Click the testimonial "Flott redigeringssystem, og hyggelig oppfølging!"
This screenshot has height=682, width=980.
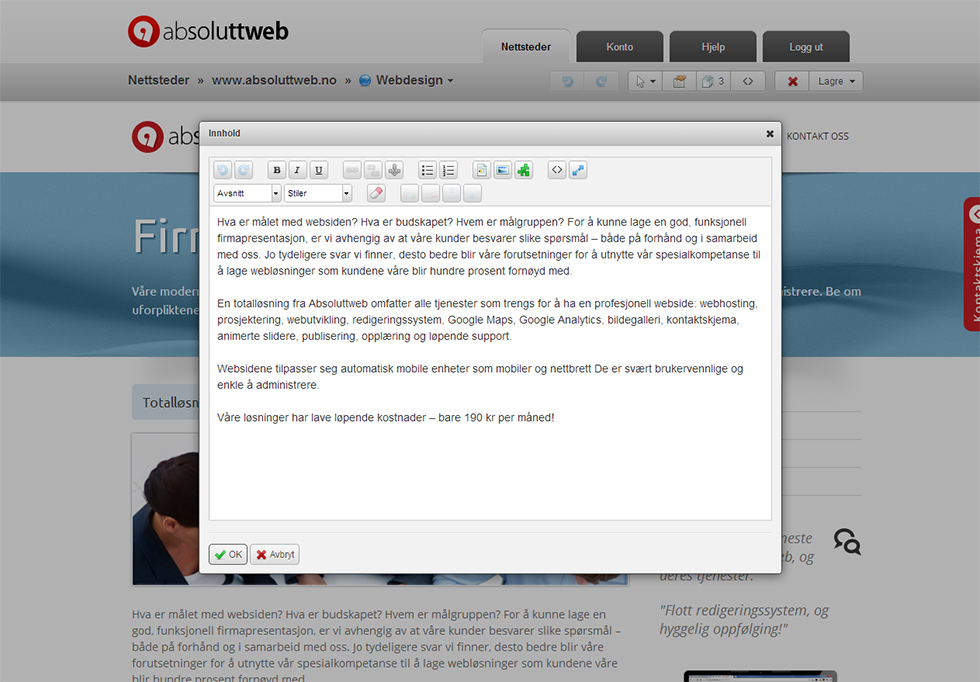[744, 619]
